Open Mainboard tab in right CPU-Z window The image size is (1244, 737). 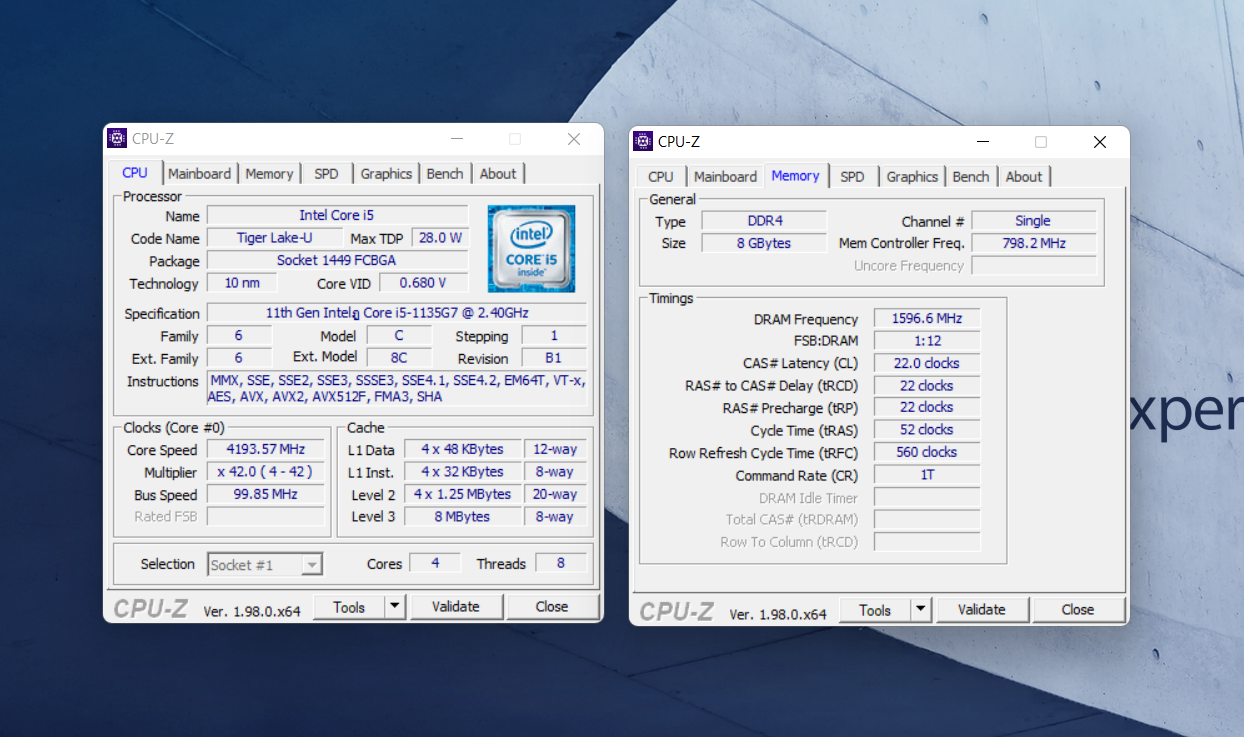pyautogui.click(x=725, y=177)
